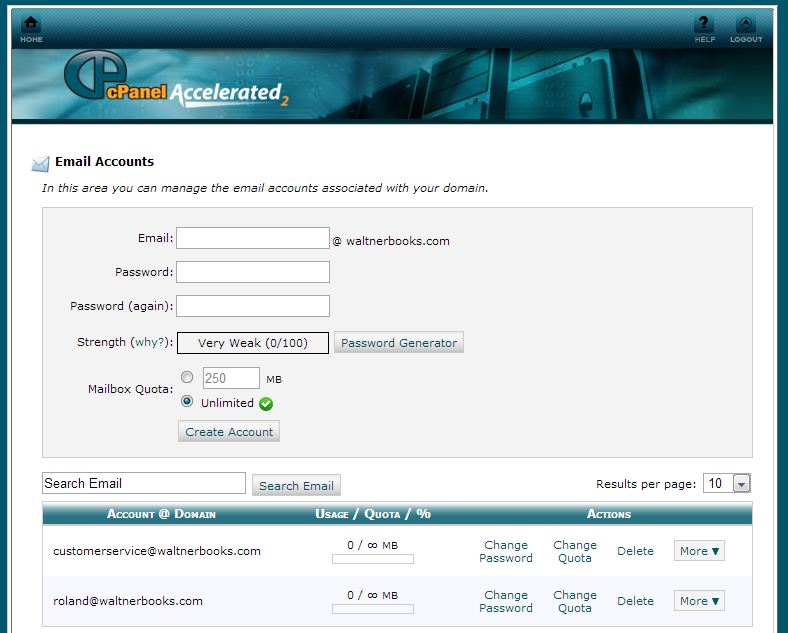788x633 pixels.
Task: Click the cPanel Accelerated logo
Action: coord(176,79)
